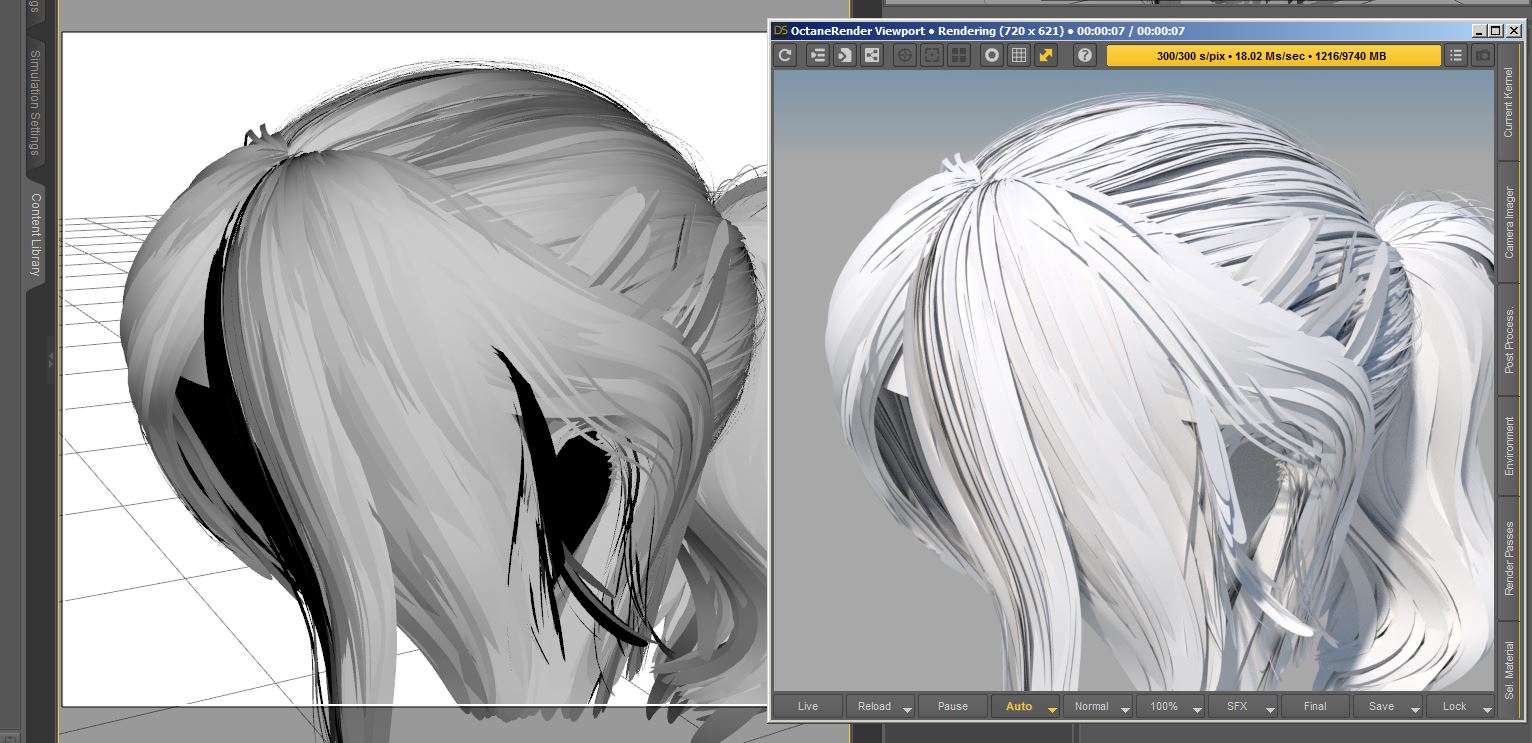Open the Post Process. side tab
Image resolution: width=1532 pixels, height=743 pixels.
(x=1509, y=340)
